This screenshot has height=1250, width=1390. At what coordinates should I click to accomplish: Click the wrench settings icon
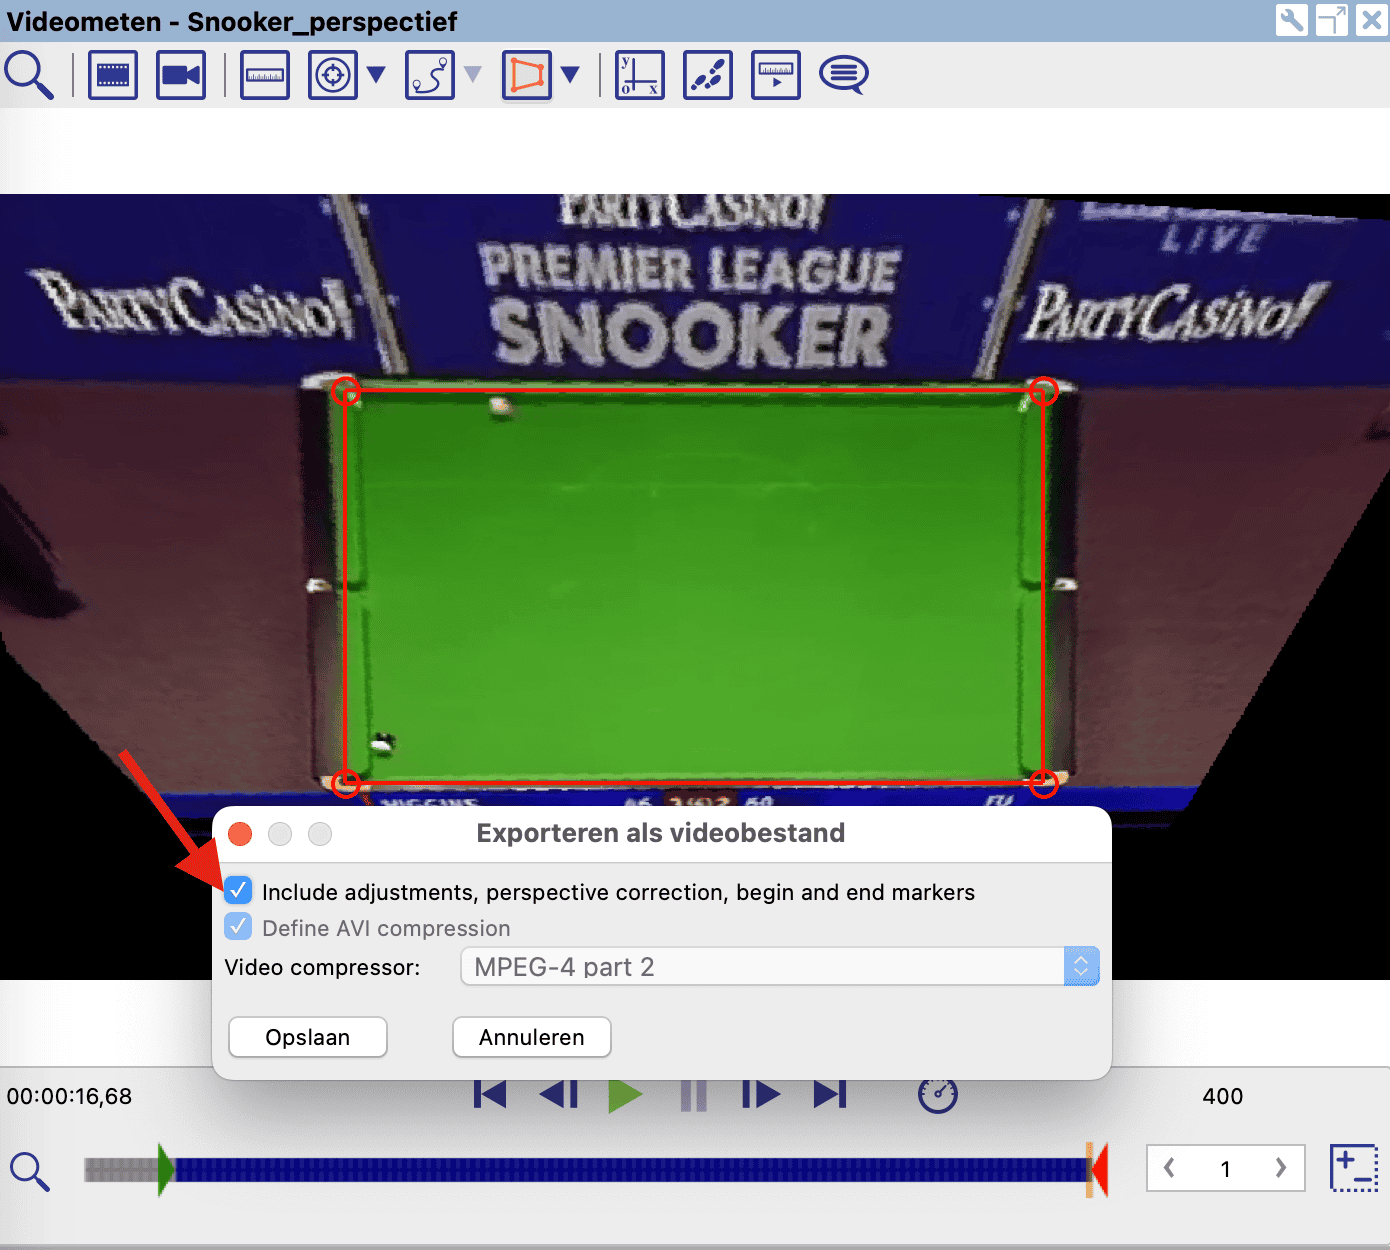[1291, 20]
